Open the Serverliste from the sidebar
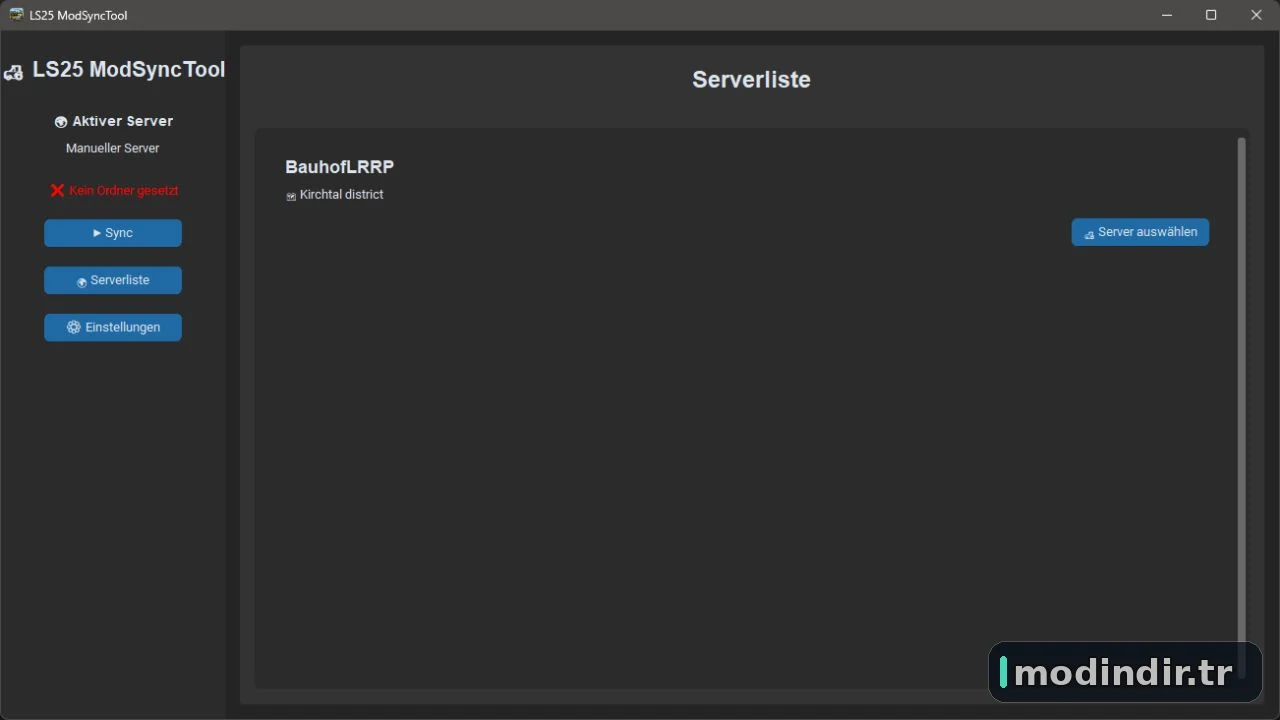Image resolution: width=1280 pixels, height=720 pixels. (113, 280)
